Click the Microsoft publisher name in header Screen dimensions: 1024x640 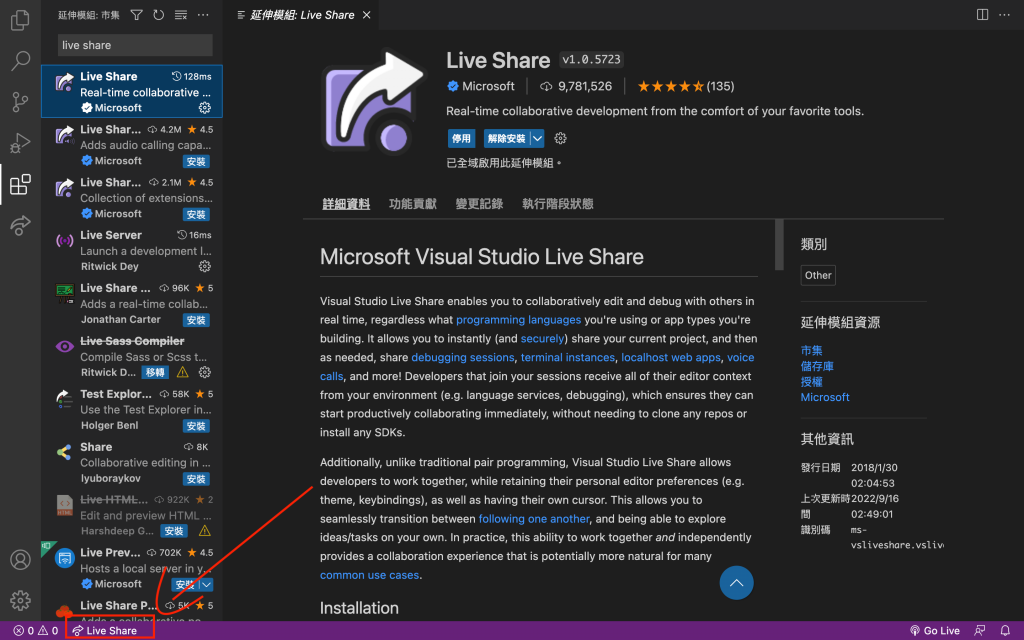pos(488,86)
